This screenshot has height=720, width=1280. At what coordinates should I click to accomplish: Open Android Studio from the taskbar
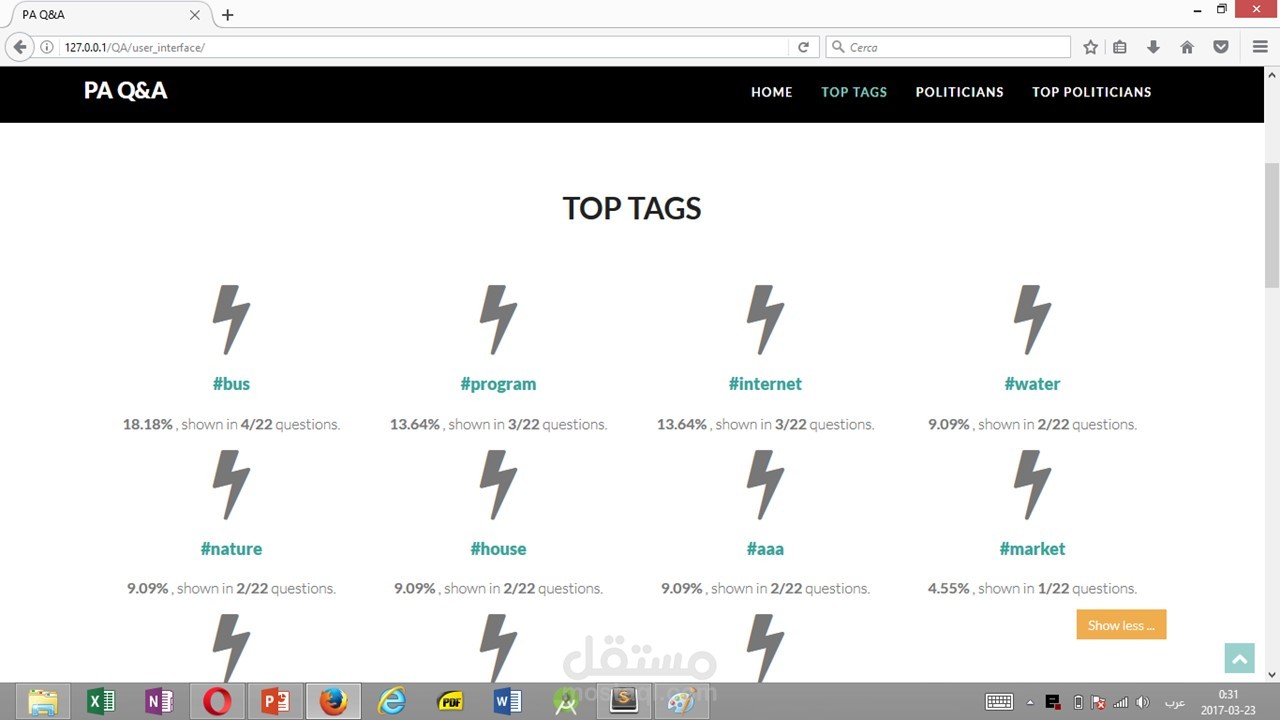[565, 702]
